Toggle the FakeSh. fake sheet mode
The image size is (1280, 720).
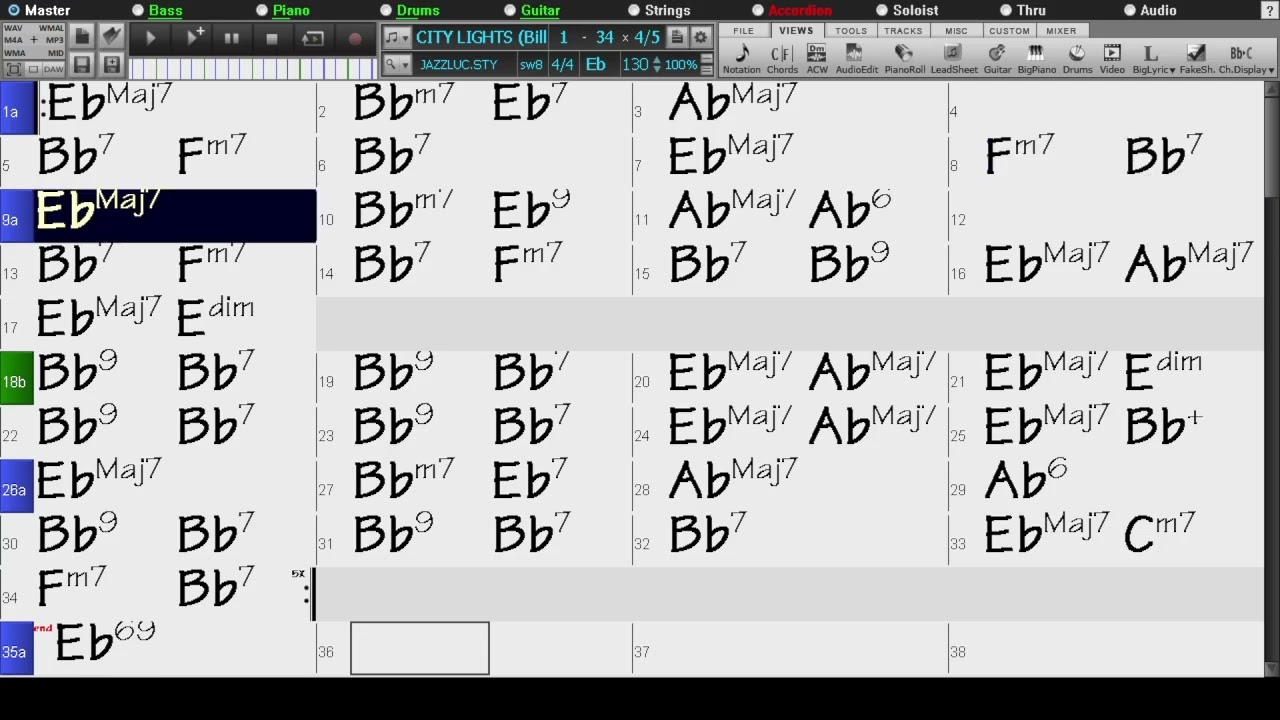click(x=1196, y=59)
